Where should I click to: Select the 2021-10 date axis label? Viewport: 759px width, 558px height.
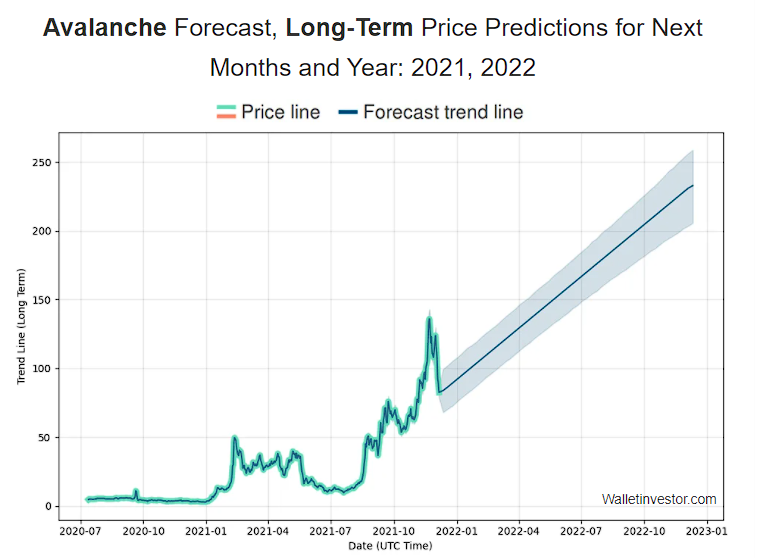(394, 531)
